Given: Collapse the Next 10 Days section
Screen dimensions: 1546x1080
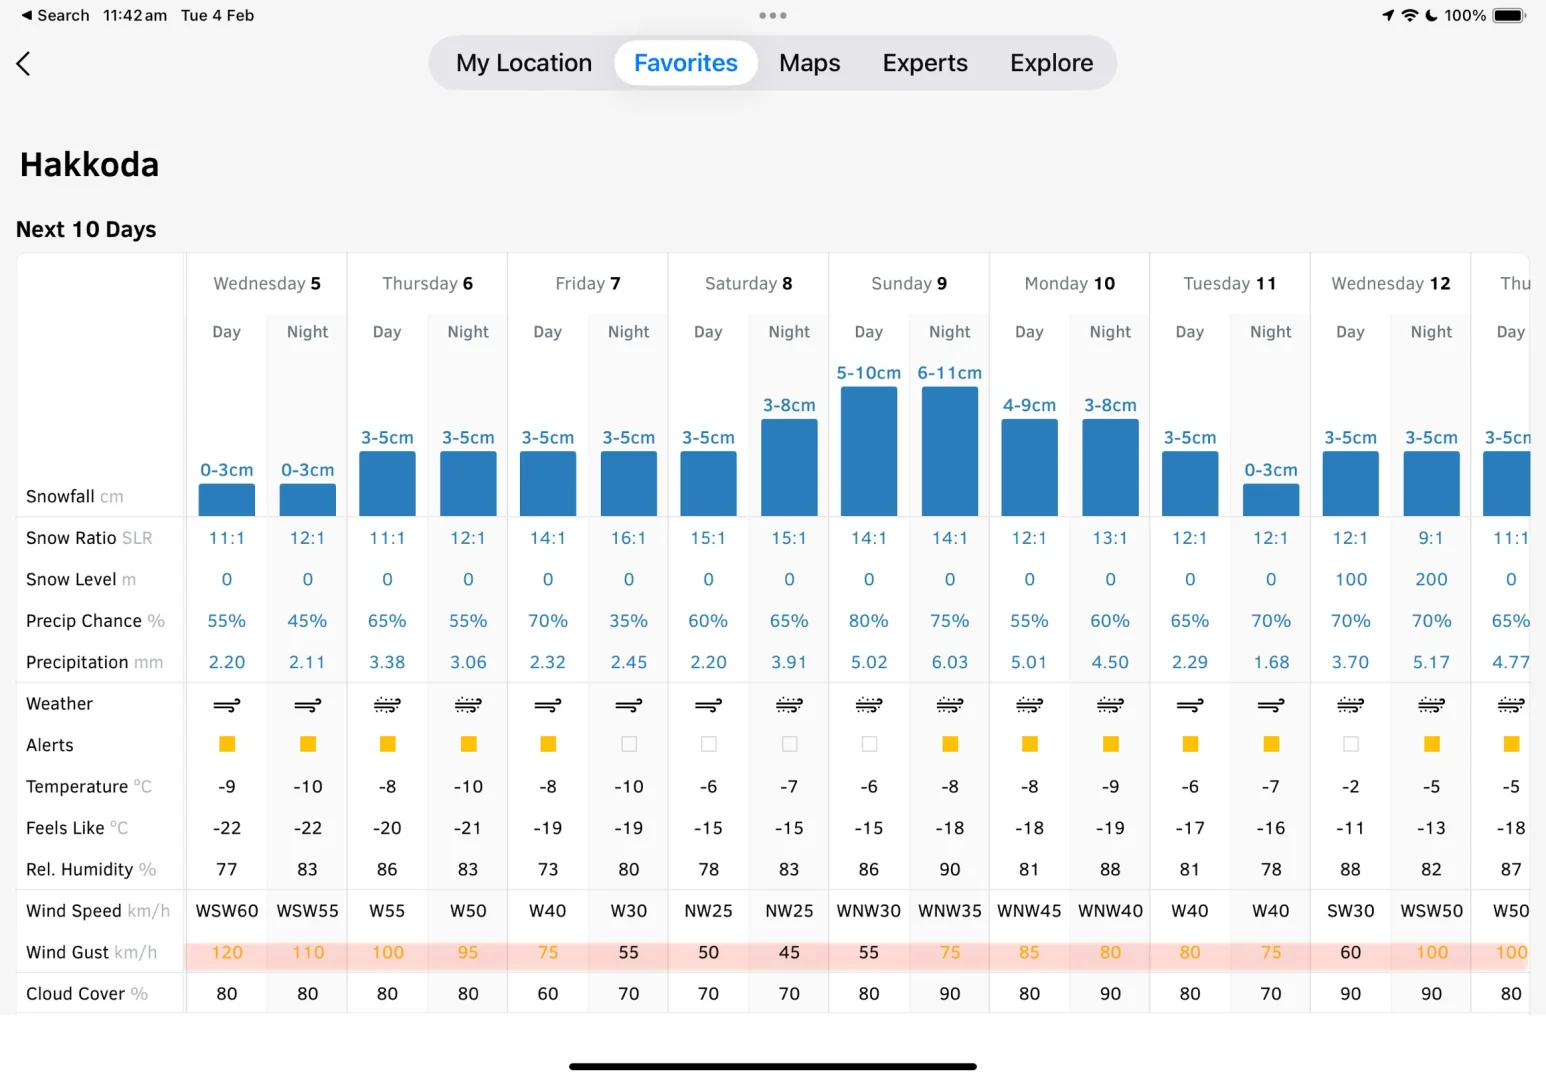Looking at the screenshot, I should pyautogui.click(x=85, y=229).
